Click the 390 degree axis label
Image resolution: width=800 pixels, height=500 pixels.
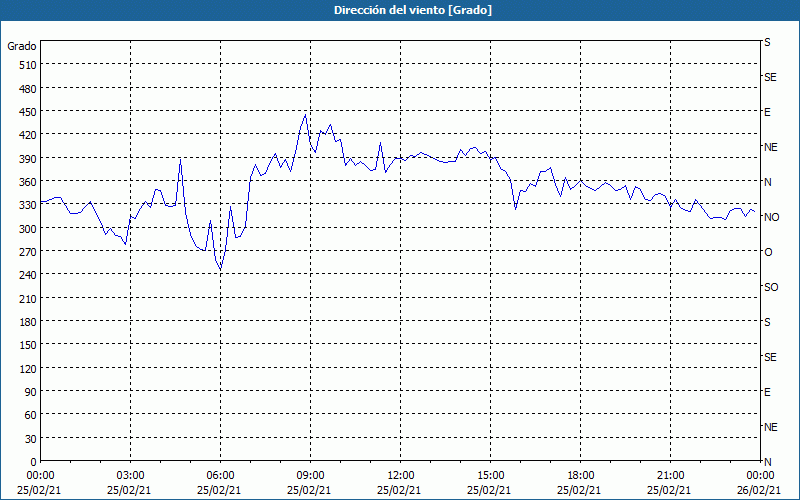click(x=28, y=159)
